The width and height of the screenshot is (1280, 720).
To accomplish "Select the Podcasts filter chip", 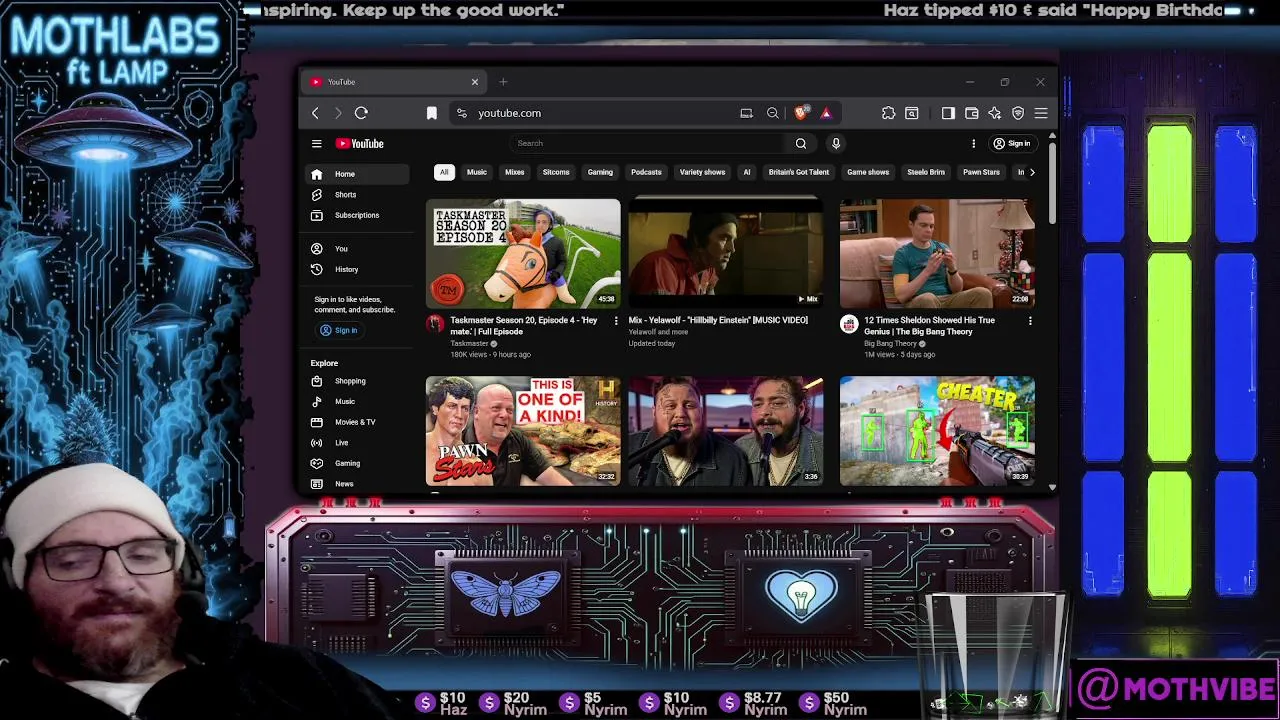I will pos(646,172).
